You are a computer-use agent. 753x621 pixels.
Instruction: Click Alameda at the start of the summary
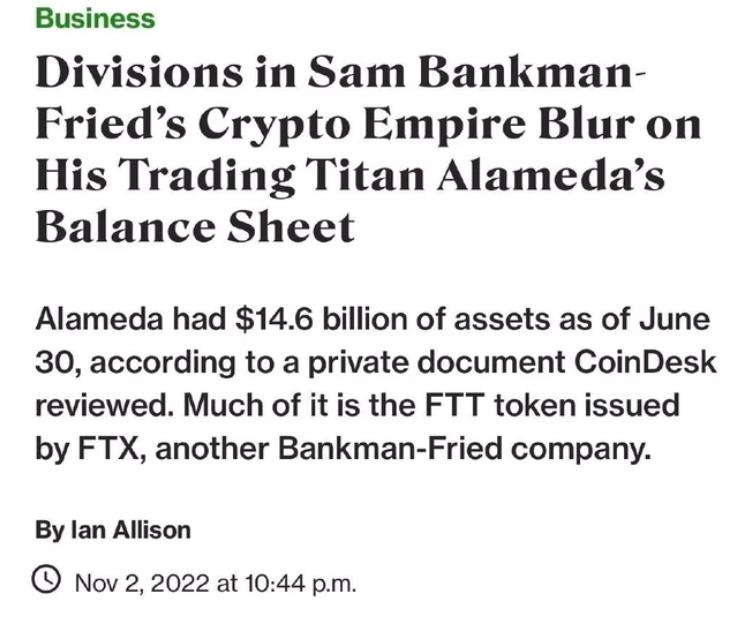[x=99, y=319]
